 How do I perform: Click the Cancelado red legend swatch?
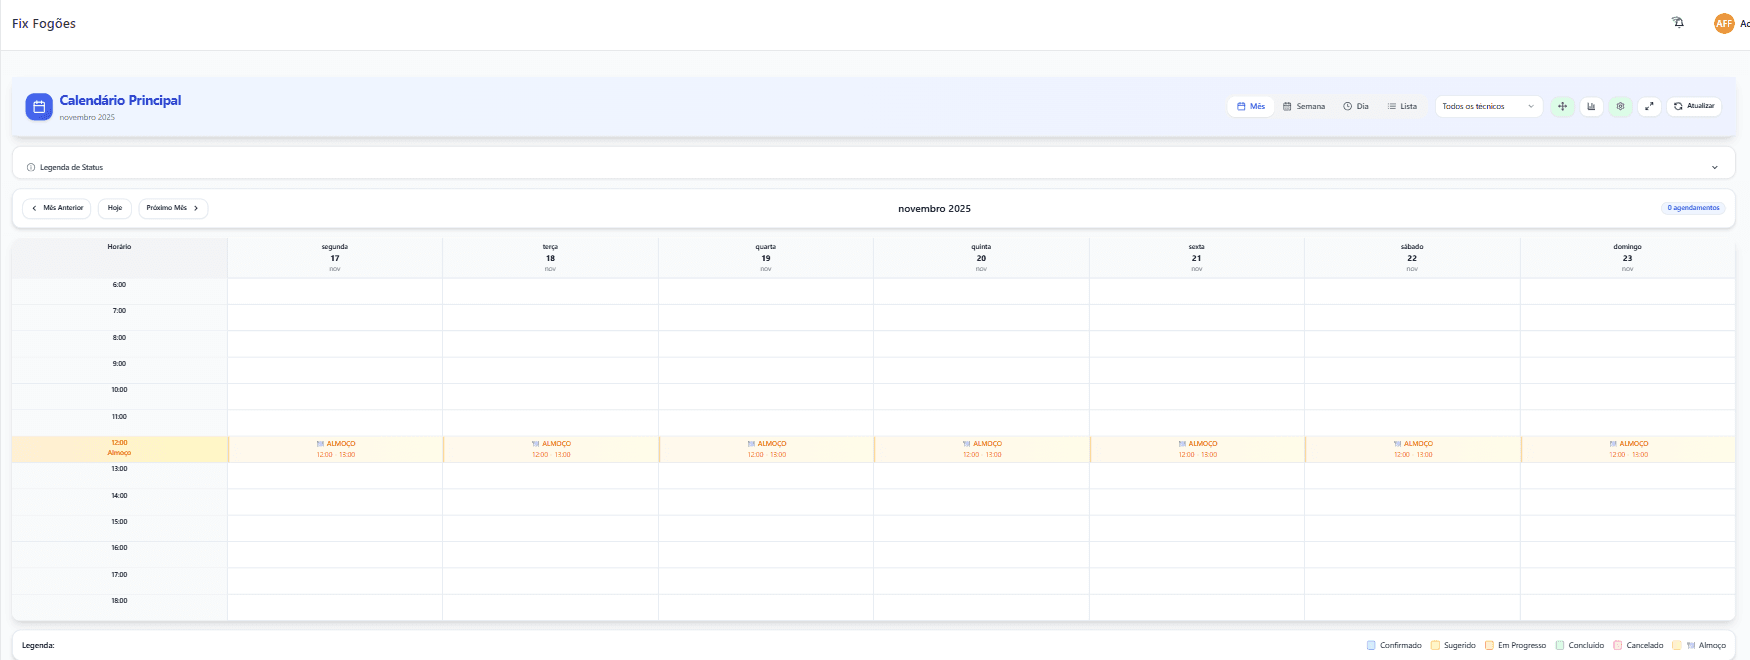tap(1617, 645)
